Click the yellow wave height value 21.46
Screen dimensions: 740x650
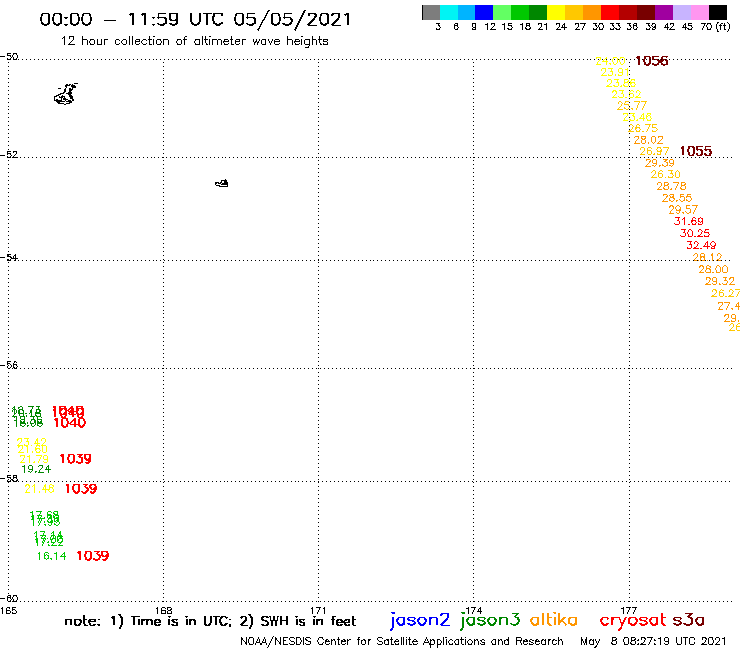click(x=40, y=489)
